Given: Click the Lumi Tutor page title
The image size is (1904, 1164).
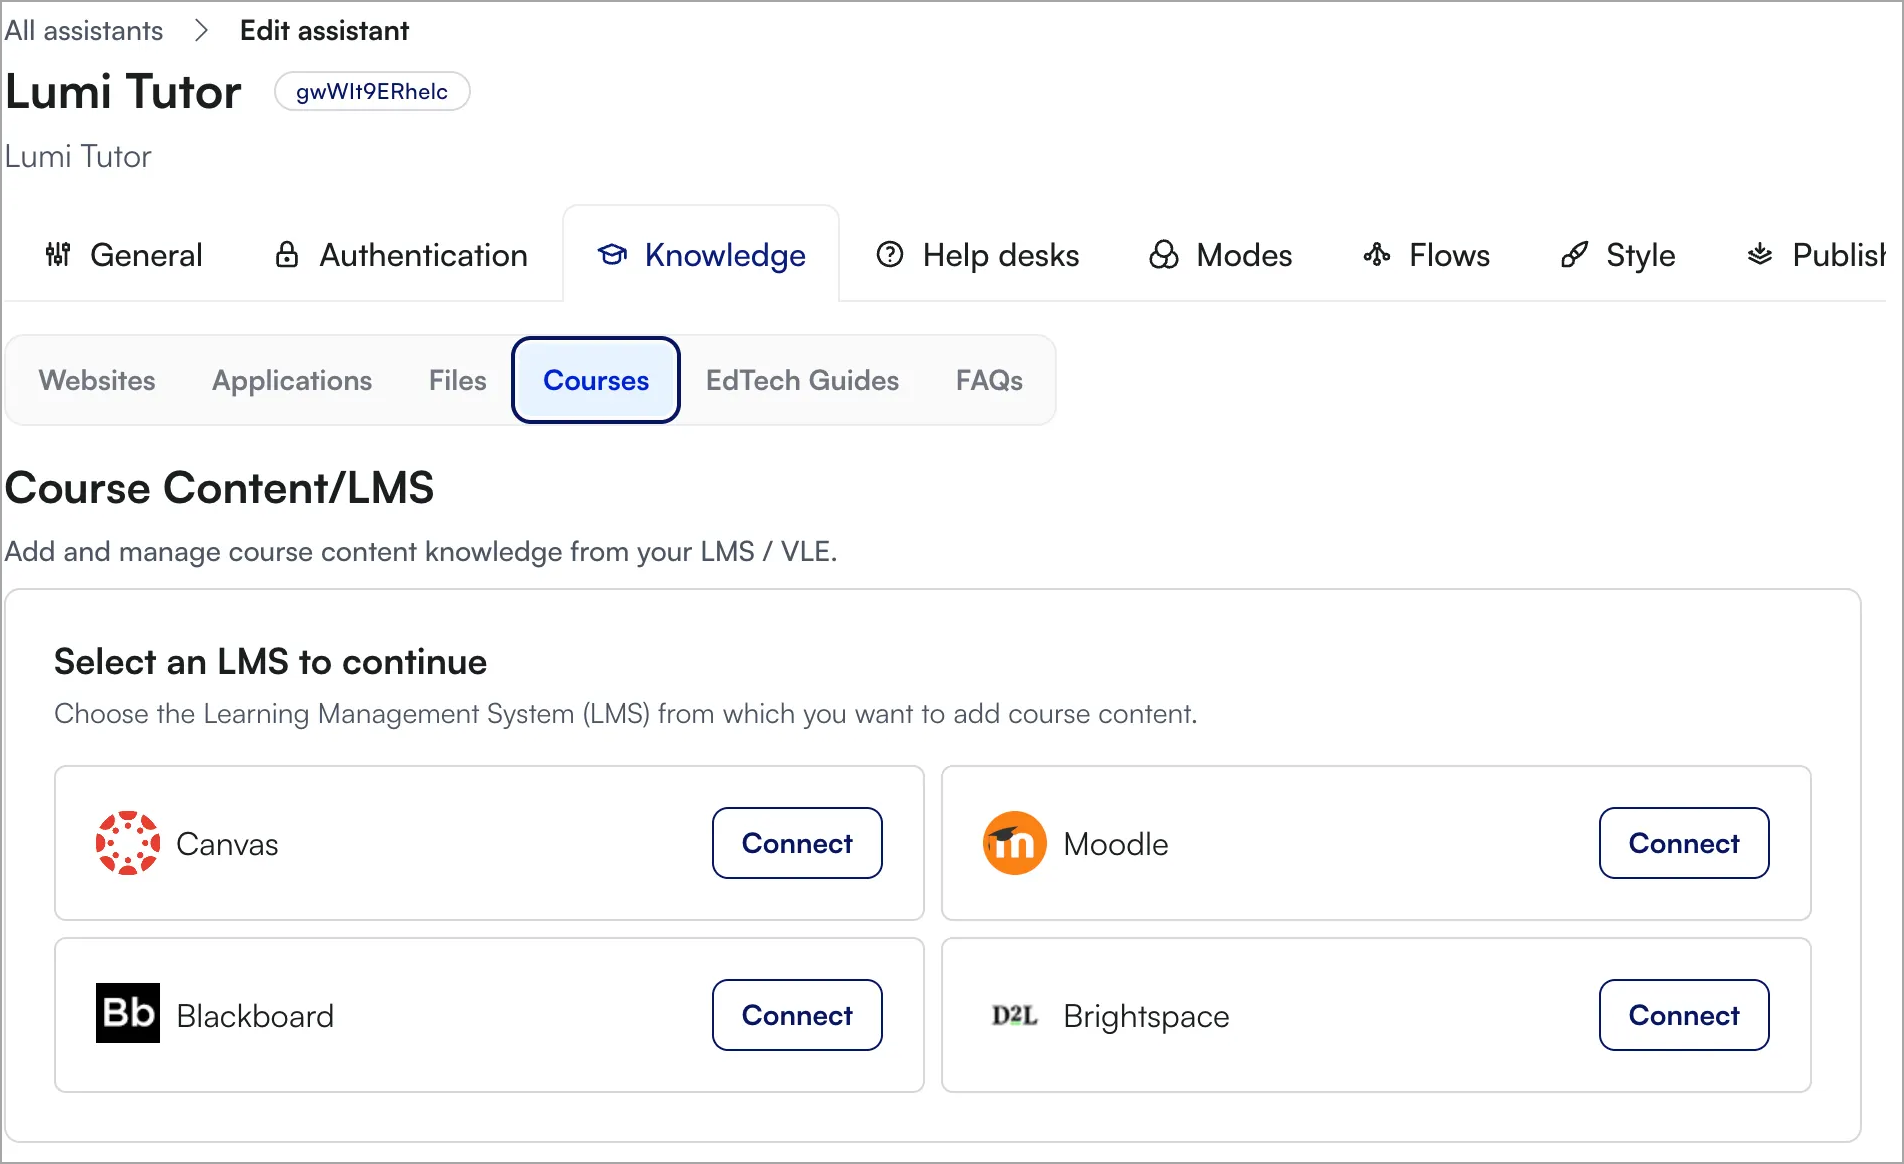Looking at the screenshot, I should click(123, 92).
